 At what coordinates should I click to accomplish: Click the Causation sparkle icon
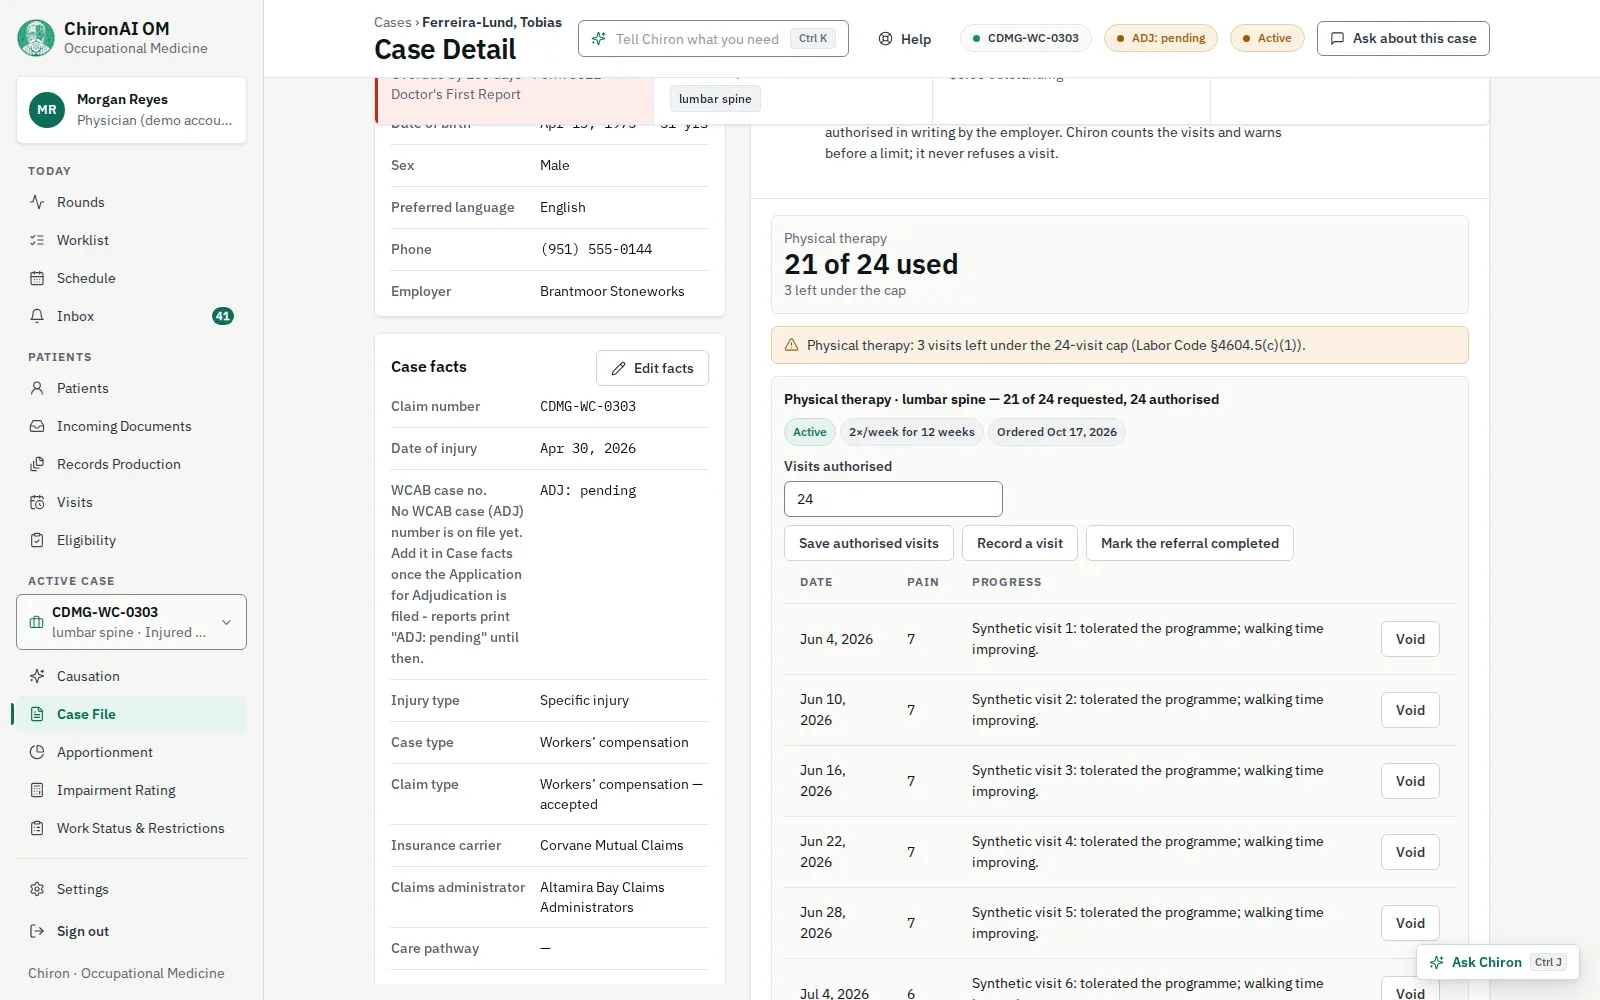[x=37, y=676]
